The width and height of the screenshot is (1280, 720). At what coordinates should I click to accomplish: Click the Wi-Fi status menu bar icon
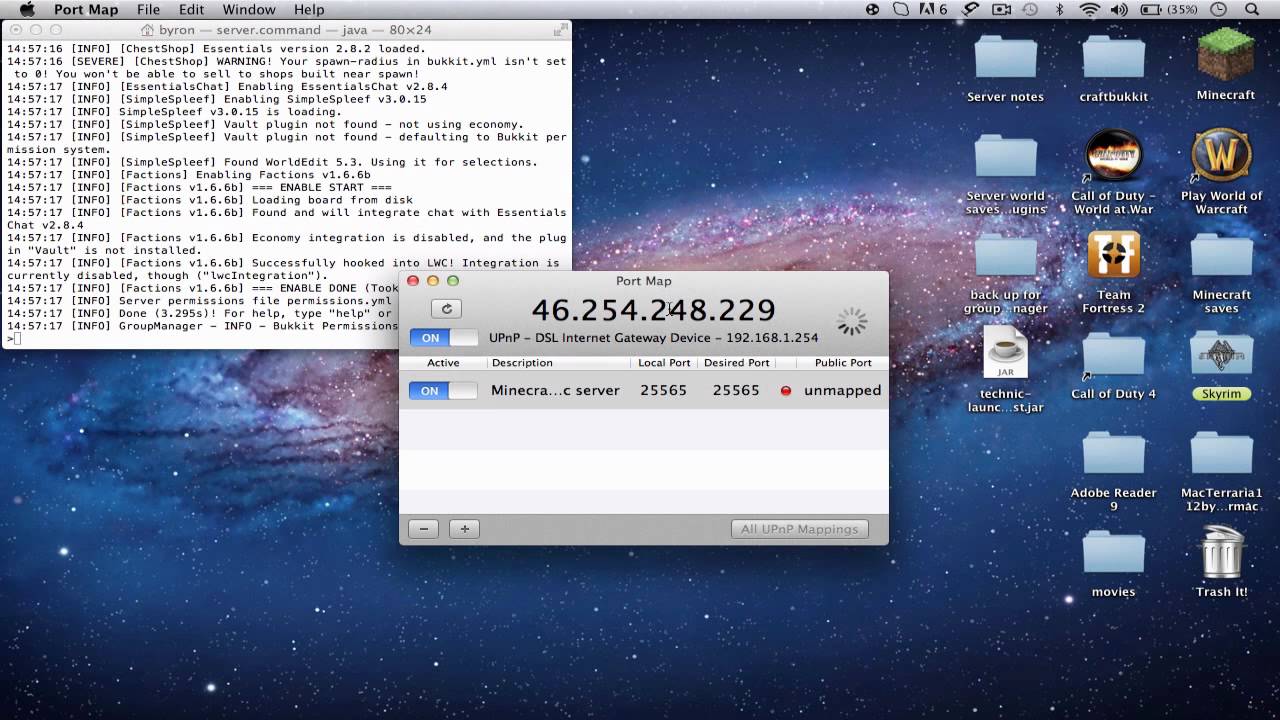1089,9
